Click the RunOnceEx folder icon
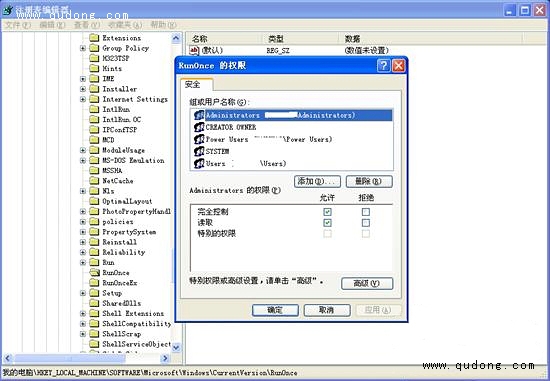 [94, 283]
